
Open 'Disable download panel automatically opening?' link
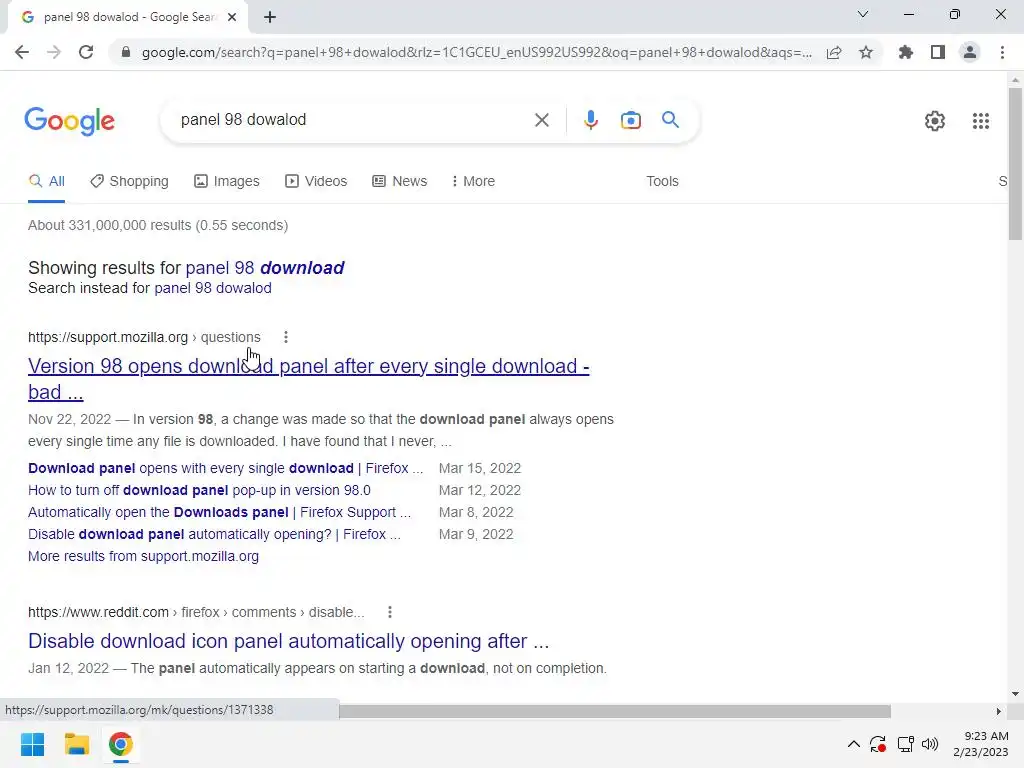pyautogui.click(x=214, y=534)
